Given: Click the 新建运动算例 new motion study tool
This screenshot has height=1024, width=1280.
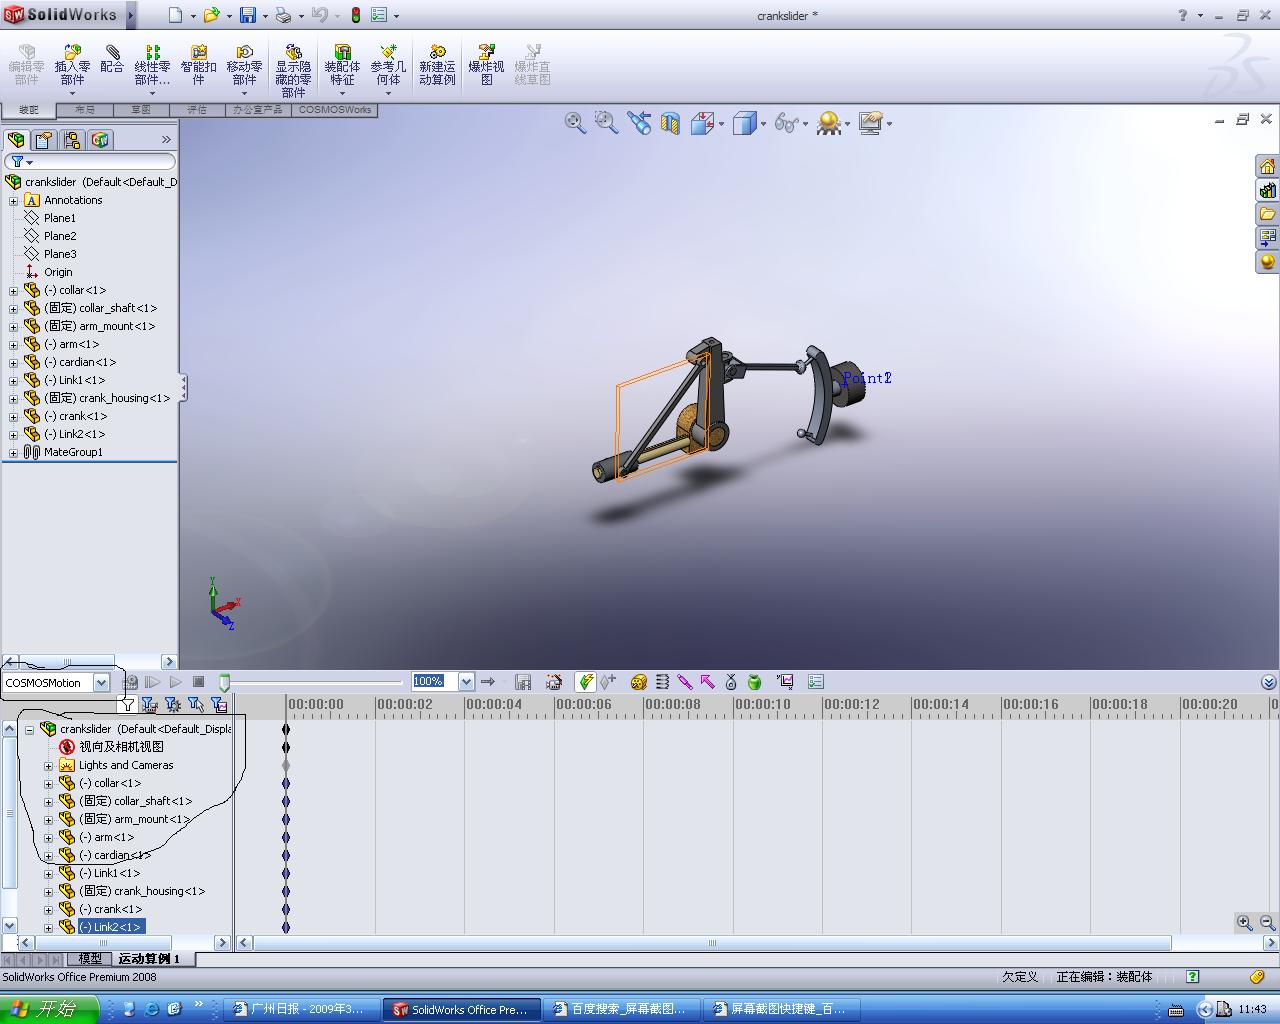Looking at the screenshot, I should click(x=437, y=66).
